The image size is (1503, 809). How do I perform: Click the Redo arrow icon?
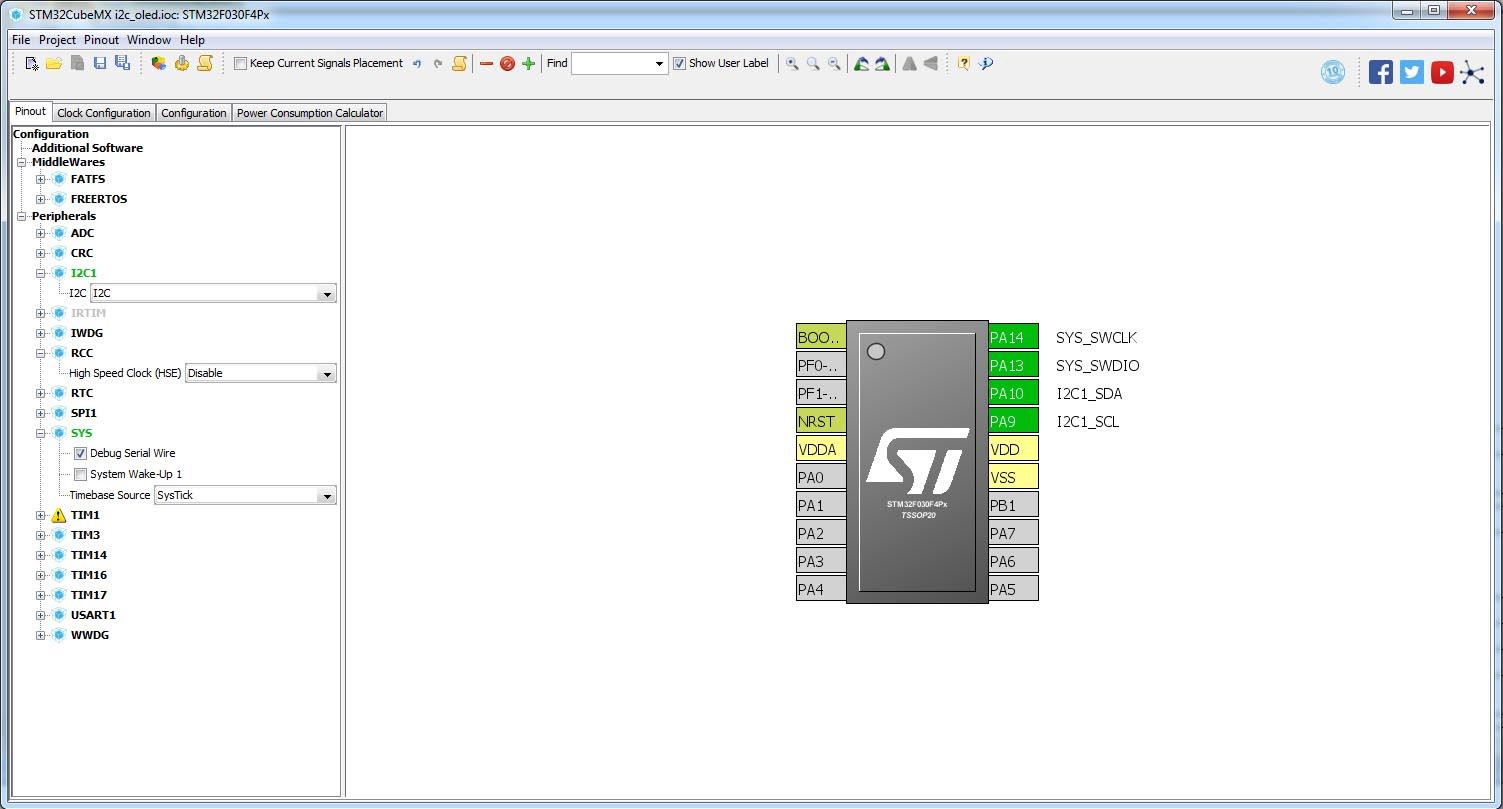(438, 63)
